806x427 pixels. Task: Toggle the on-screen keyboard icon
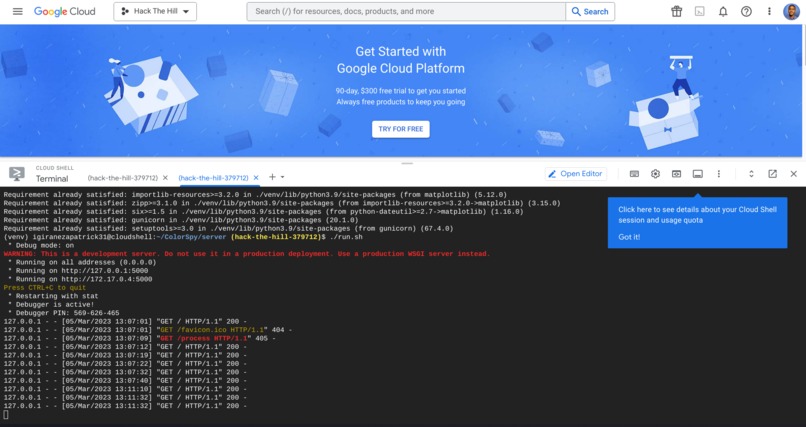pos(634,174)
